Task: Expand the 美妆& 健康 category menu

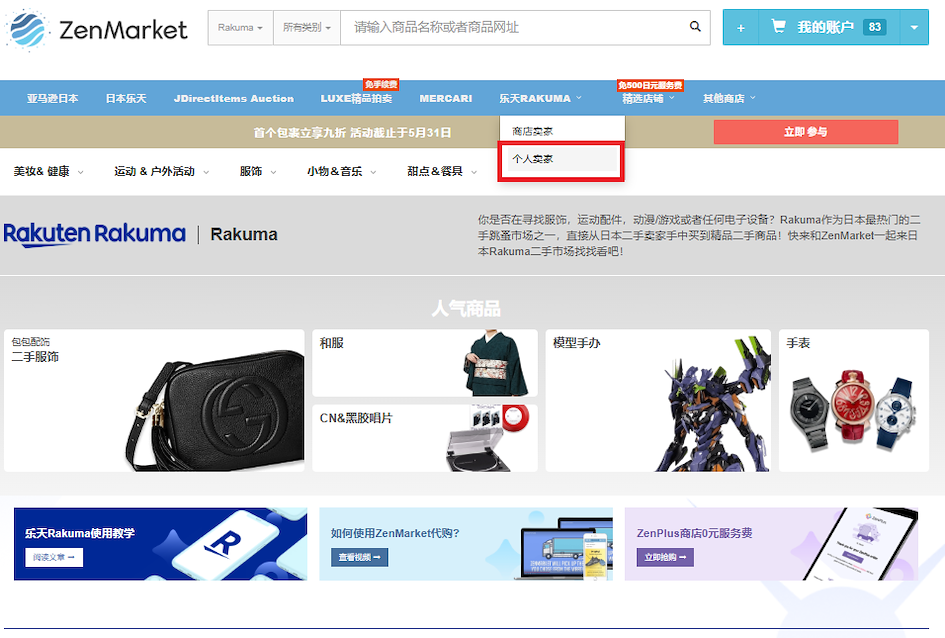Action: [48, 171]
